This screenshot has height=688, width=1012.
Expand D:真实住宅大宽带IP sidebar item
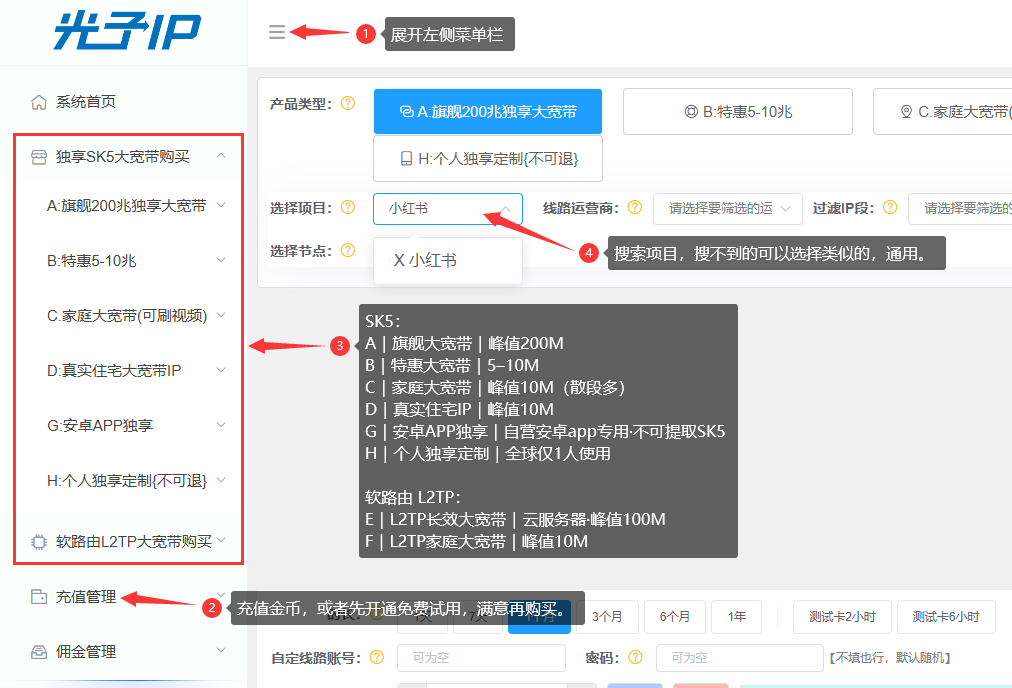click(221, 369)
